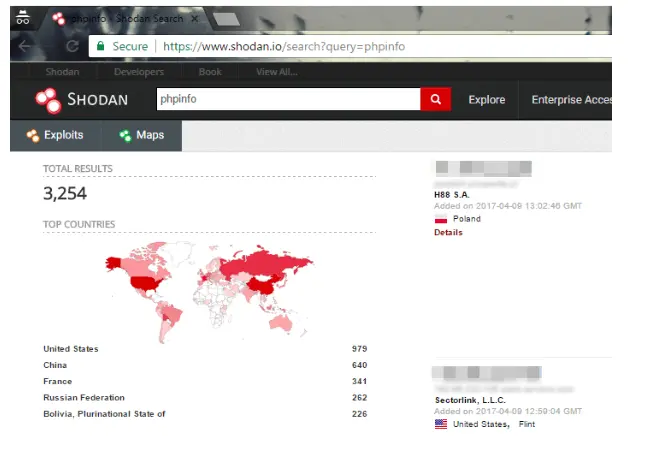Open the Maps section

tap(142, 135)
